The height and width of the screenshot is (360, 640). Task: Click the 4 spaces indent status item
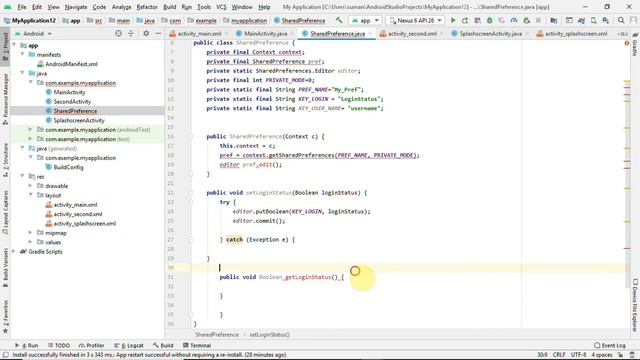coord(602,355)
